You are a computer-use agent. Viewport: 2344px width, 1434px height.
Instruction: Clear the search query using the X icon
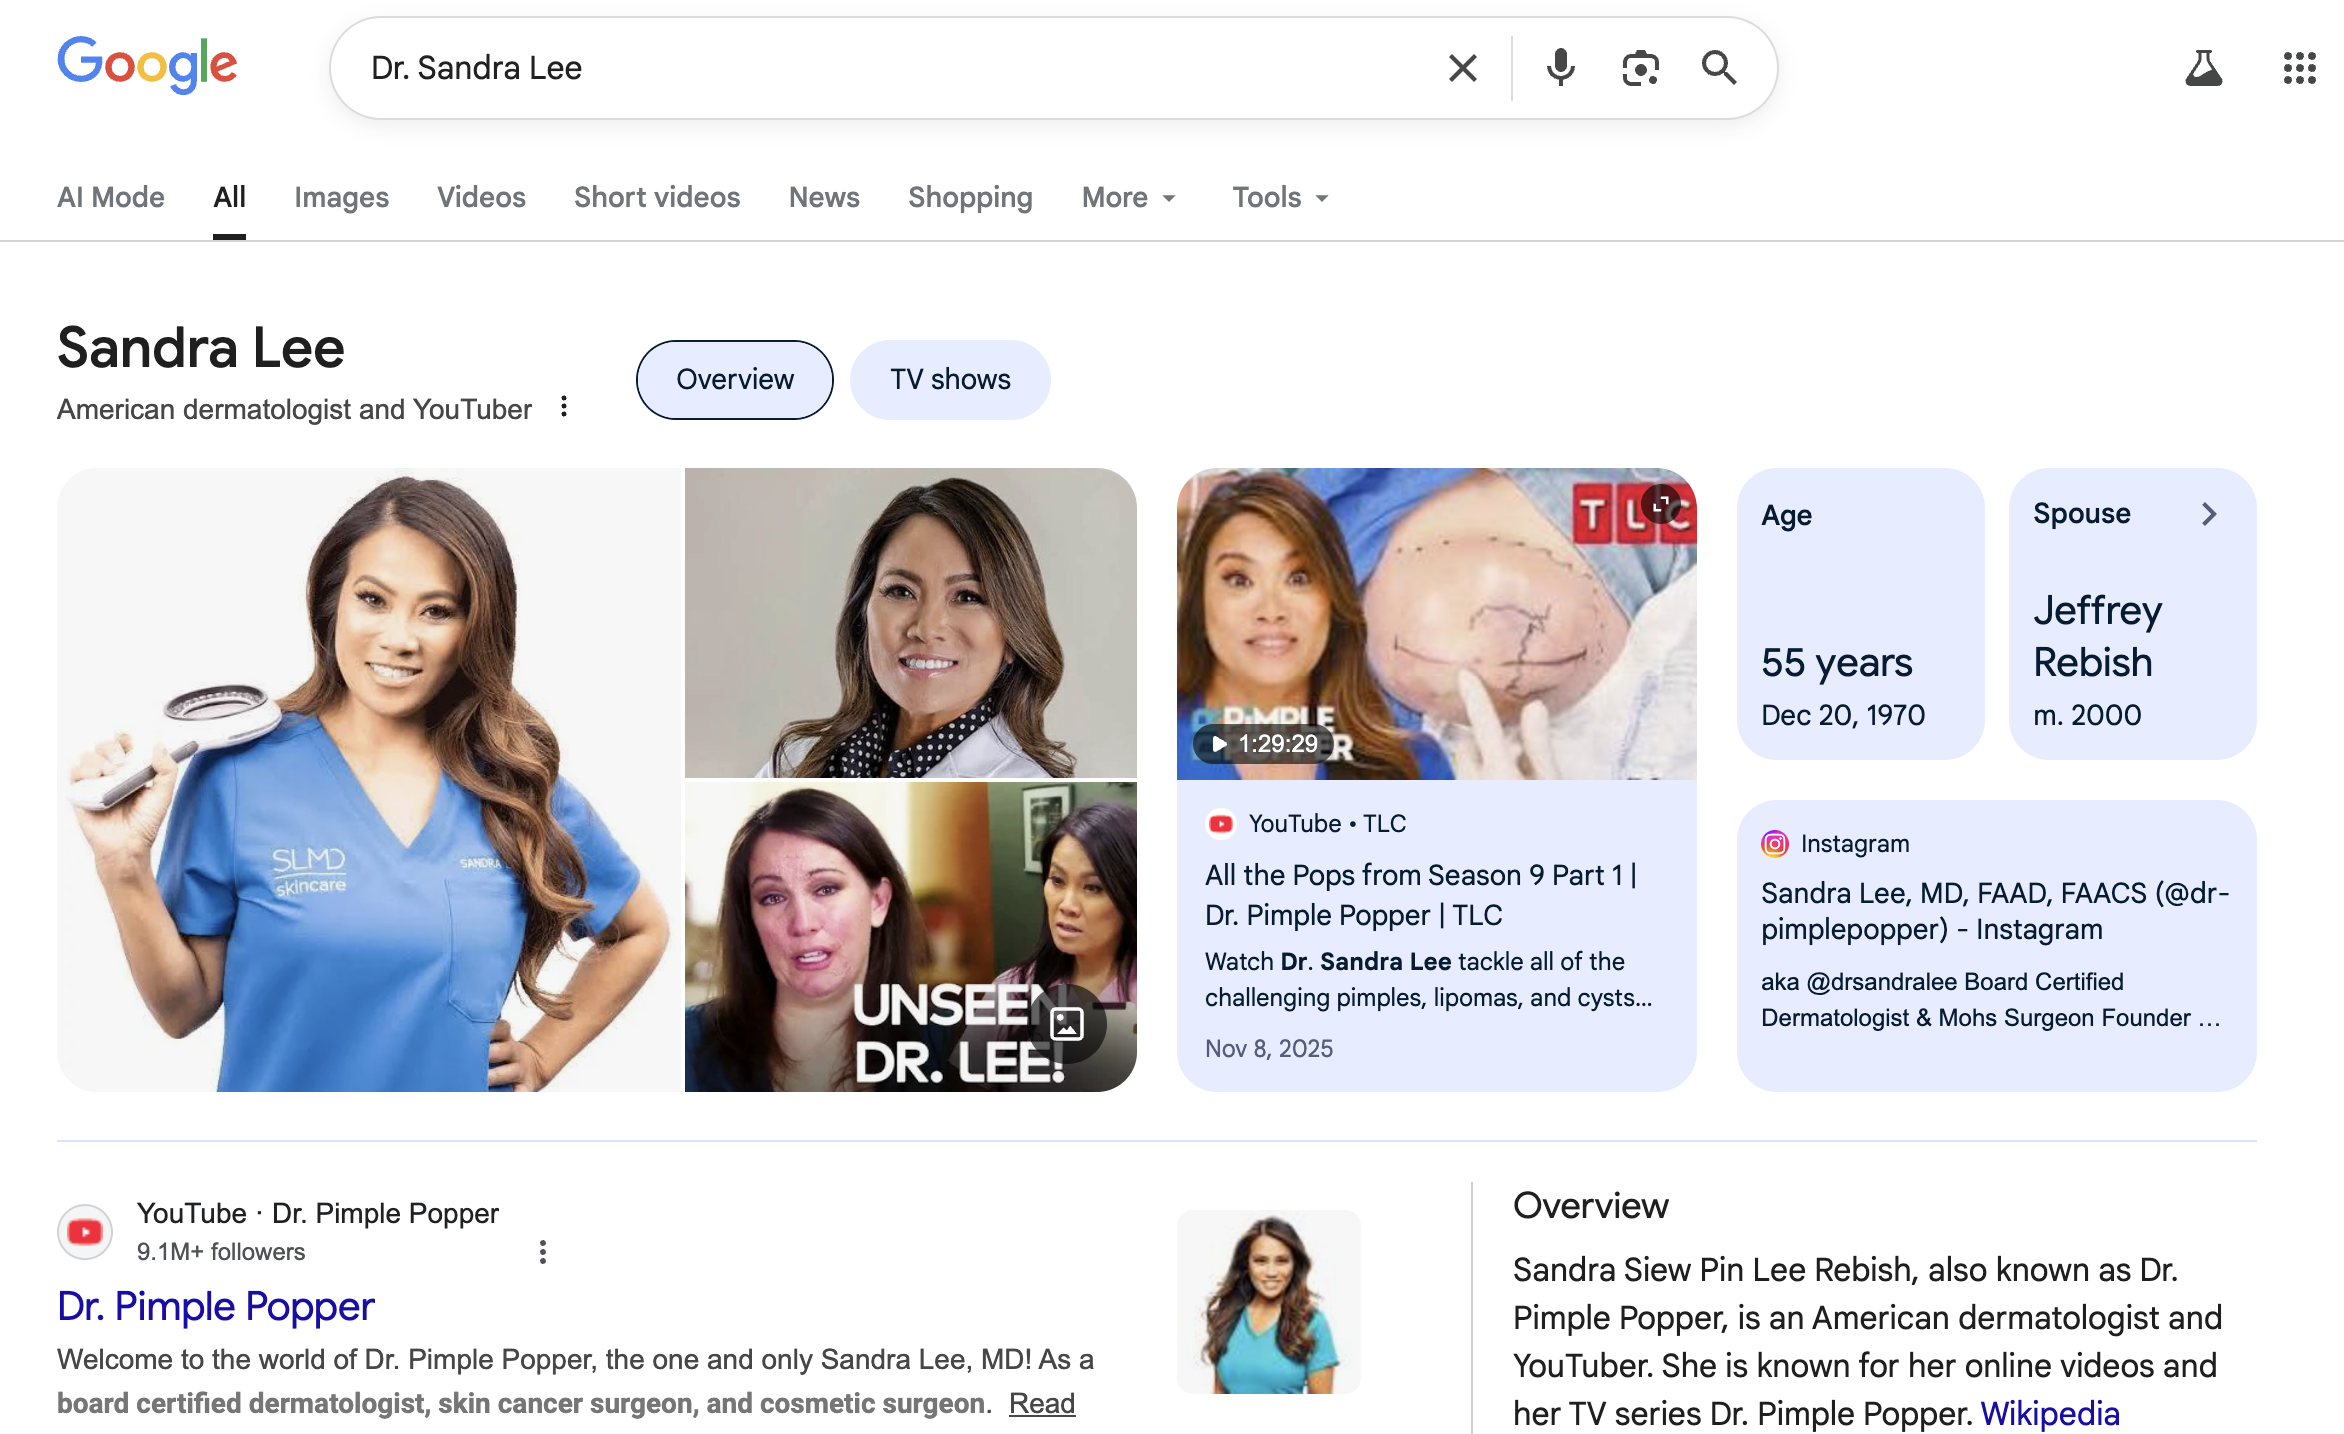point(1463,67)
